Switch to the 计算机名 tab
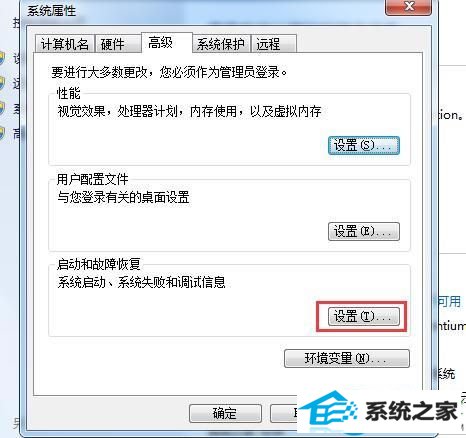This screenshot has width=466, height=438. coord(65,44)
